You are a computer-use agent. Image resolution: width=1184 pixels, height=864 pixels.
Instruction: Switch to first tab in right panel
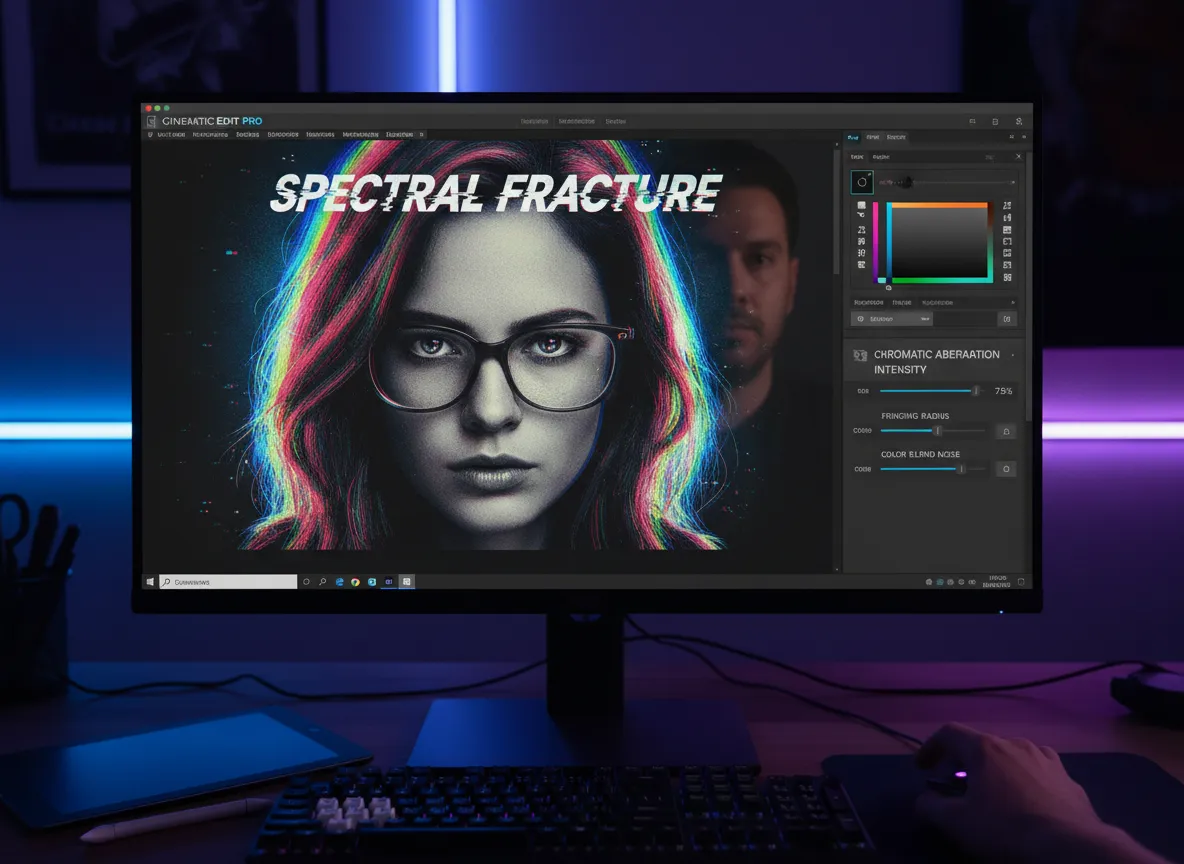tap(853, 137)
